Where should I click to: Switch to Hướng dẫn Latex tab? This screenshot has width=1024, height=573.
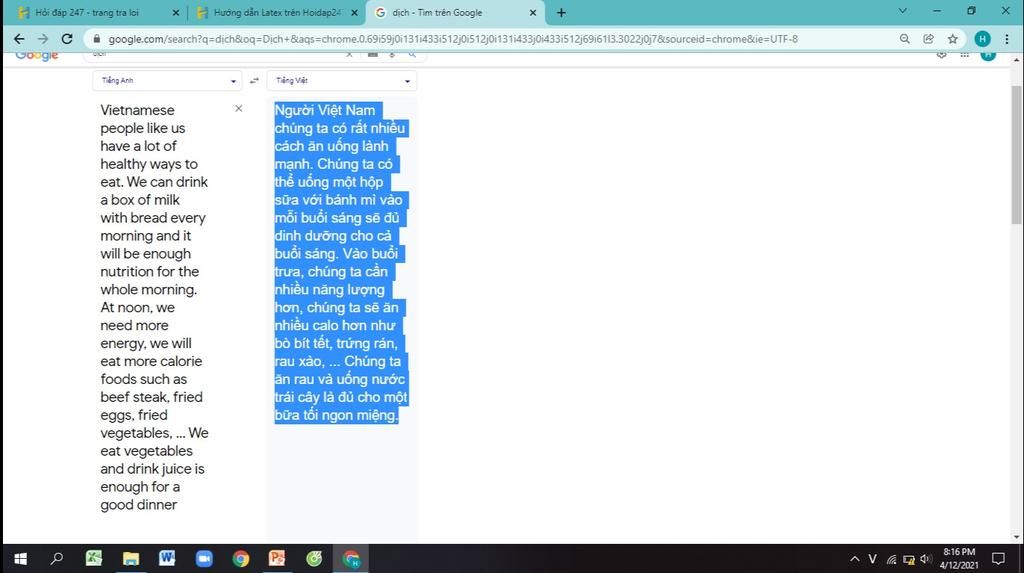(x=277, y=12)
